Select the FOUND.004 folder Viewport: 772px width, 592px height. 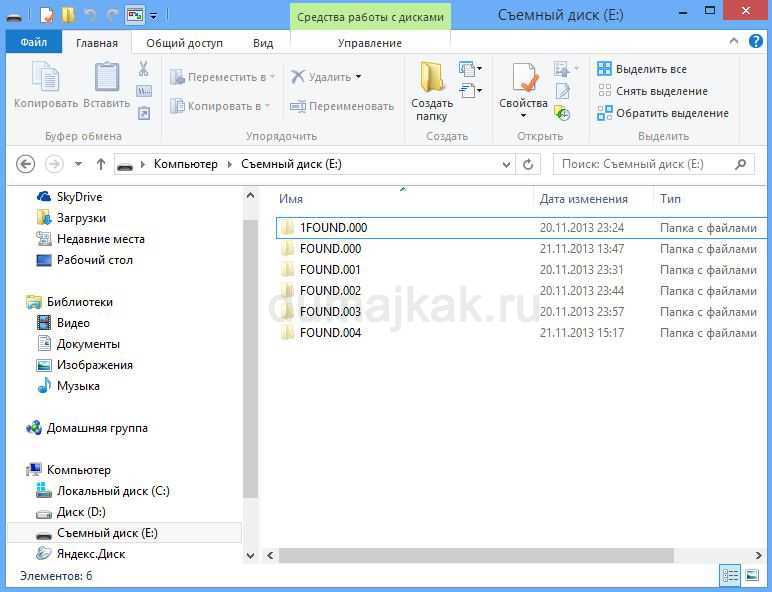pyautogui.click(x=521, y=333)
